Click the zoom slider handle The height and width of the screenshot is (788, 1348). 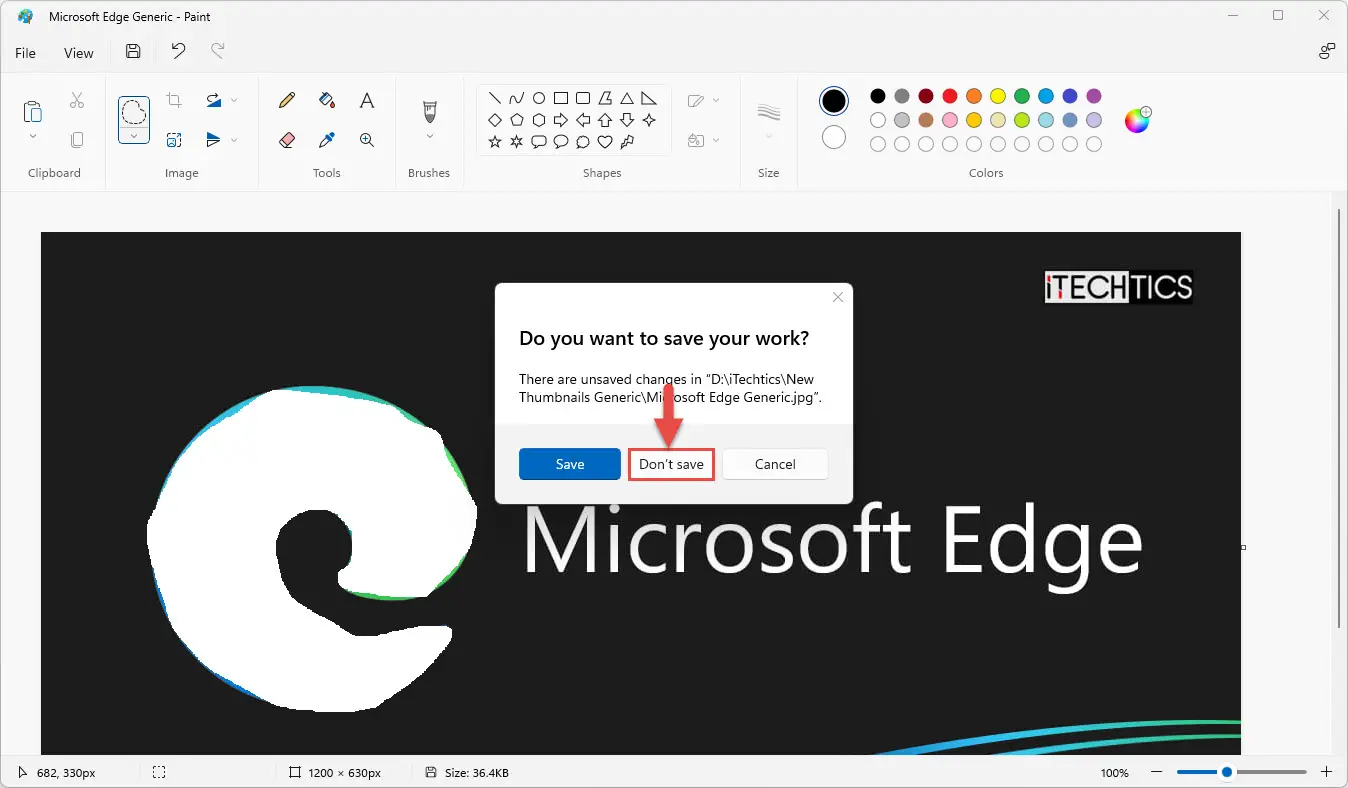[1227, 772]
